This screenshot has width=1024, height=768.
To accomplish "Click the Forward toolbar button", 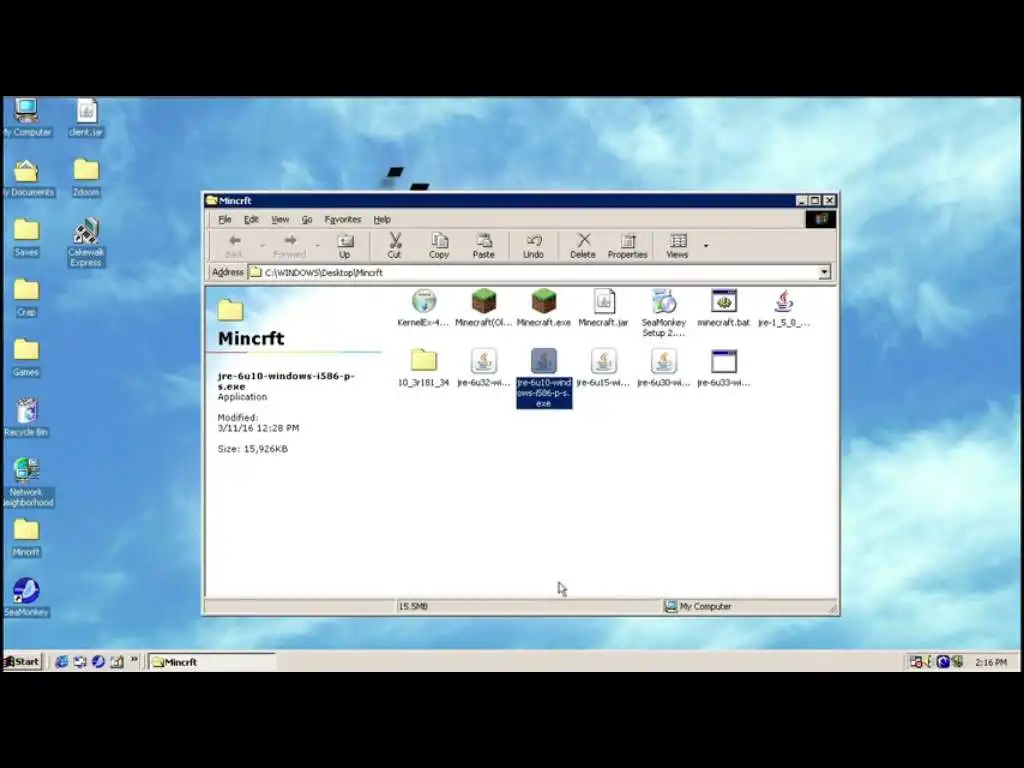I will 289,246.
